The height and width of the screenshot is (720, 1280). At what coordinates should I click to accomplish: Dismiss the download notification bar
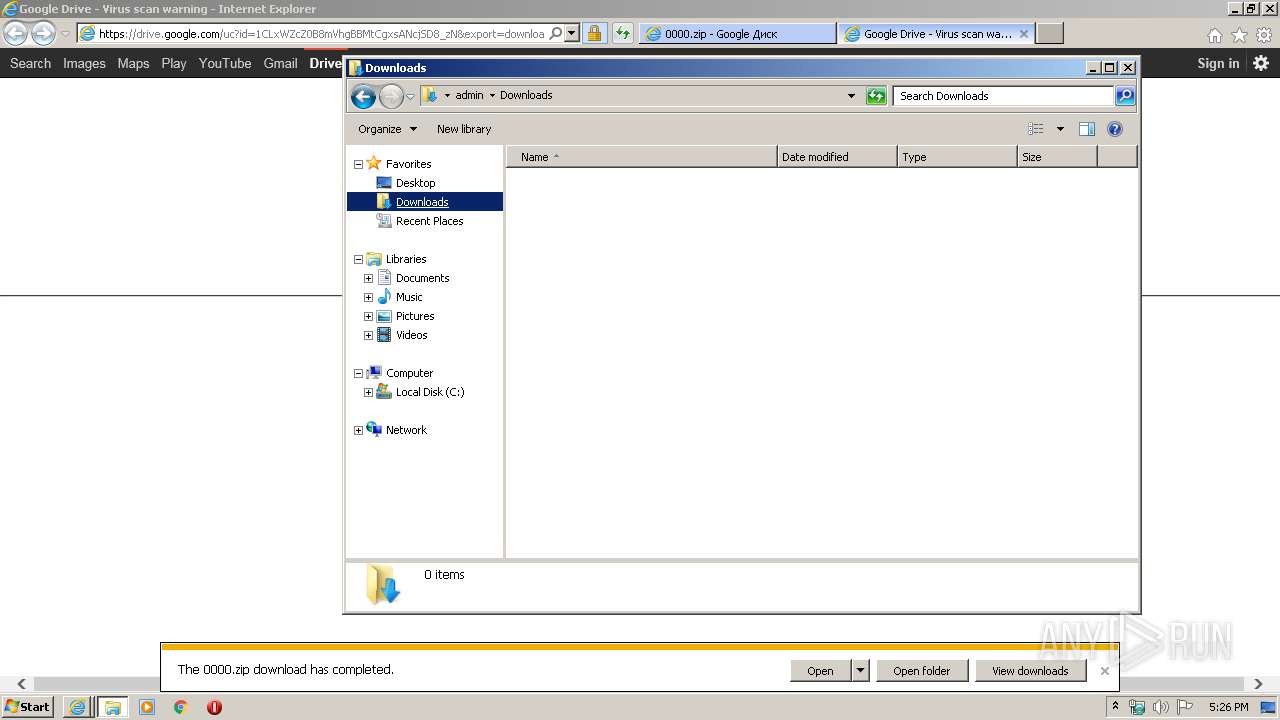click(1104, 671)
